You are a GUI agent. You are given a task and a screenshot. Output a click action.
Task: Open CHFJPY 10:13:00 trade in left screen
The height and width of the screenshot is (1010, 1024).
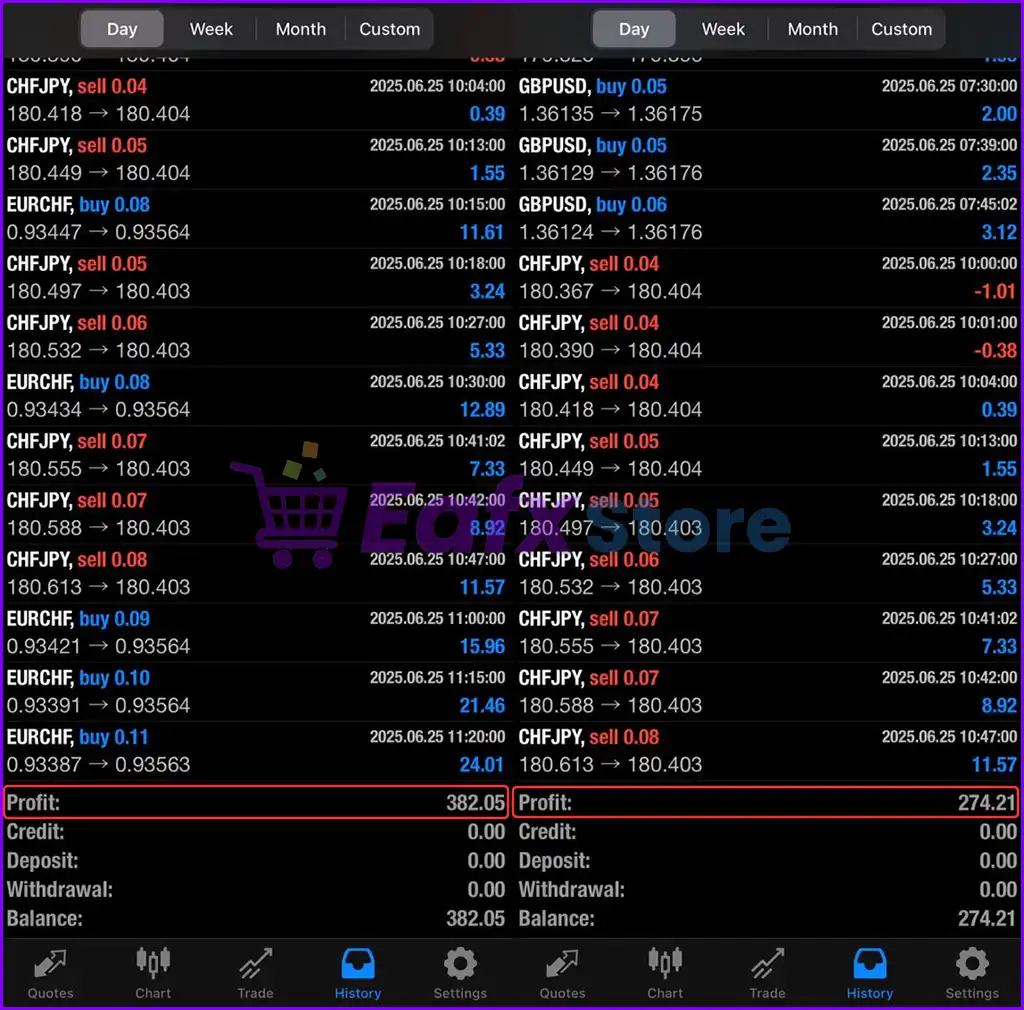pyautogui.click(x=256, y=159)
